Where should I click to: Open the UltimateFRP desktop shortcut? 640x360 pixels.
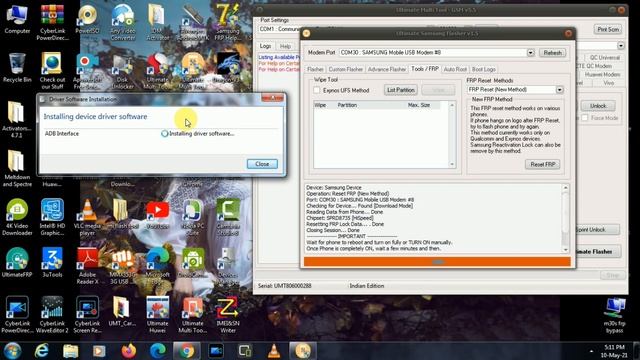tap(17, 262)
